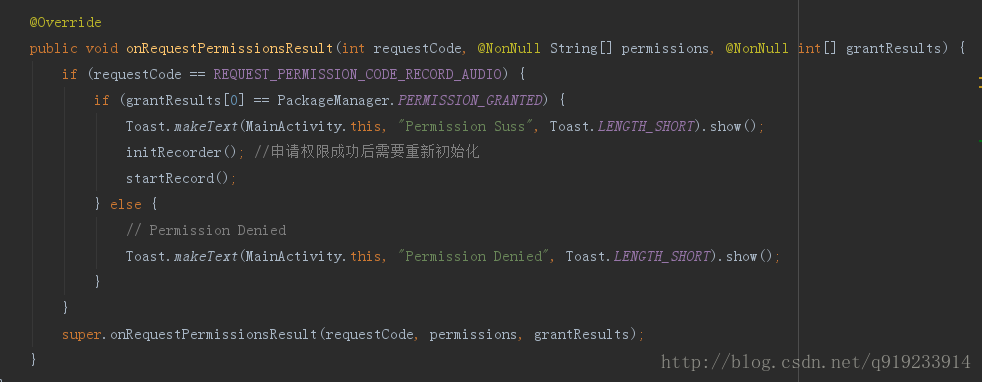
Task: Place the cursor on the initRecorder() call
Action: click(182, 152)
